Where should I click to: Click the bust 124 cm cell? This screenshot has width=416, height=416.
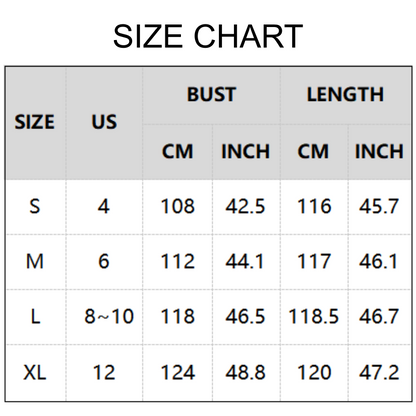178,372
